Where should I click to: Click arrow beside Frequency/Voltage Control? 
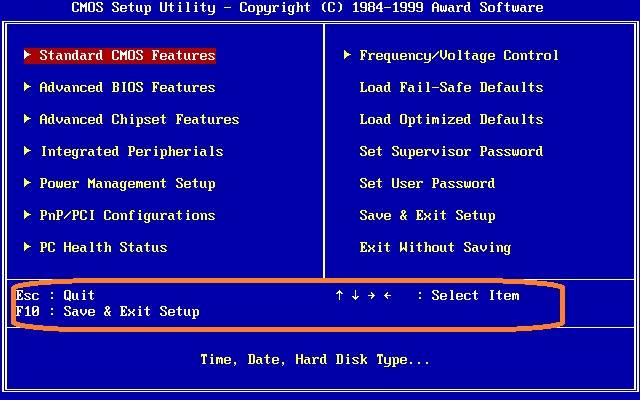[x=347, y=55]
